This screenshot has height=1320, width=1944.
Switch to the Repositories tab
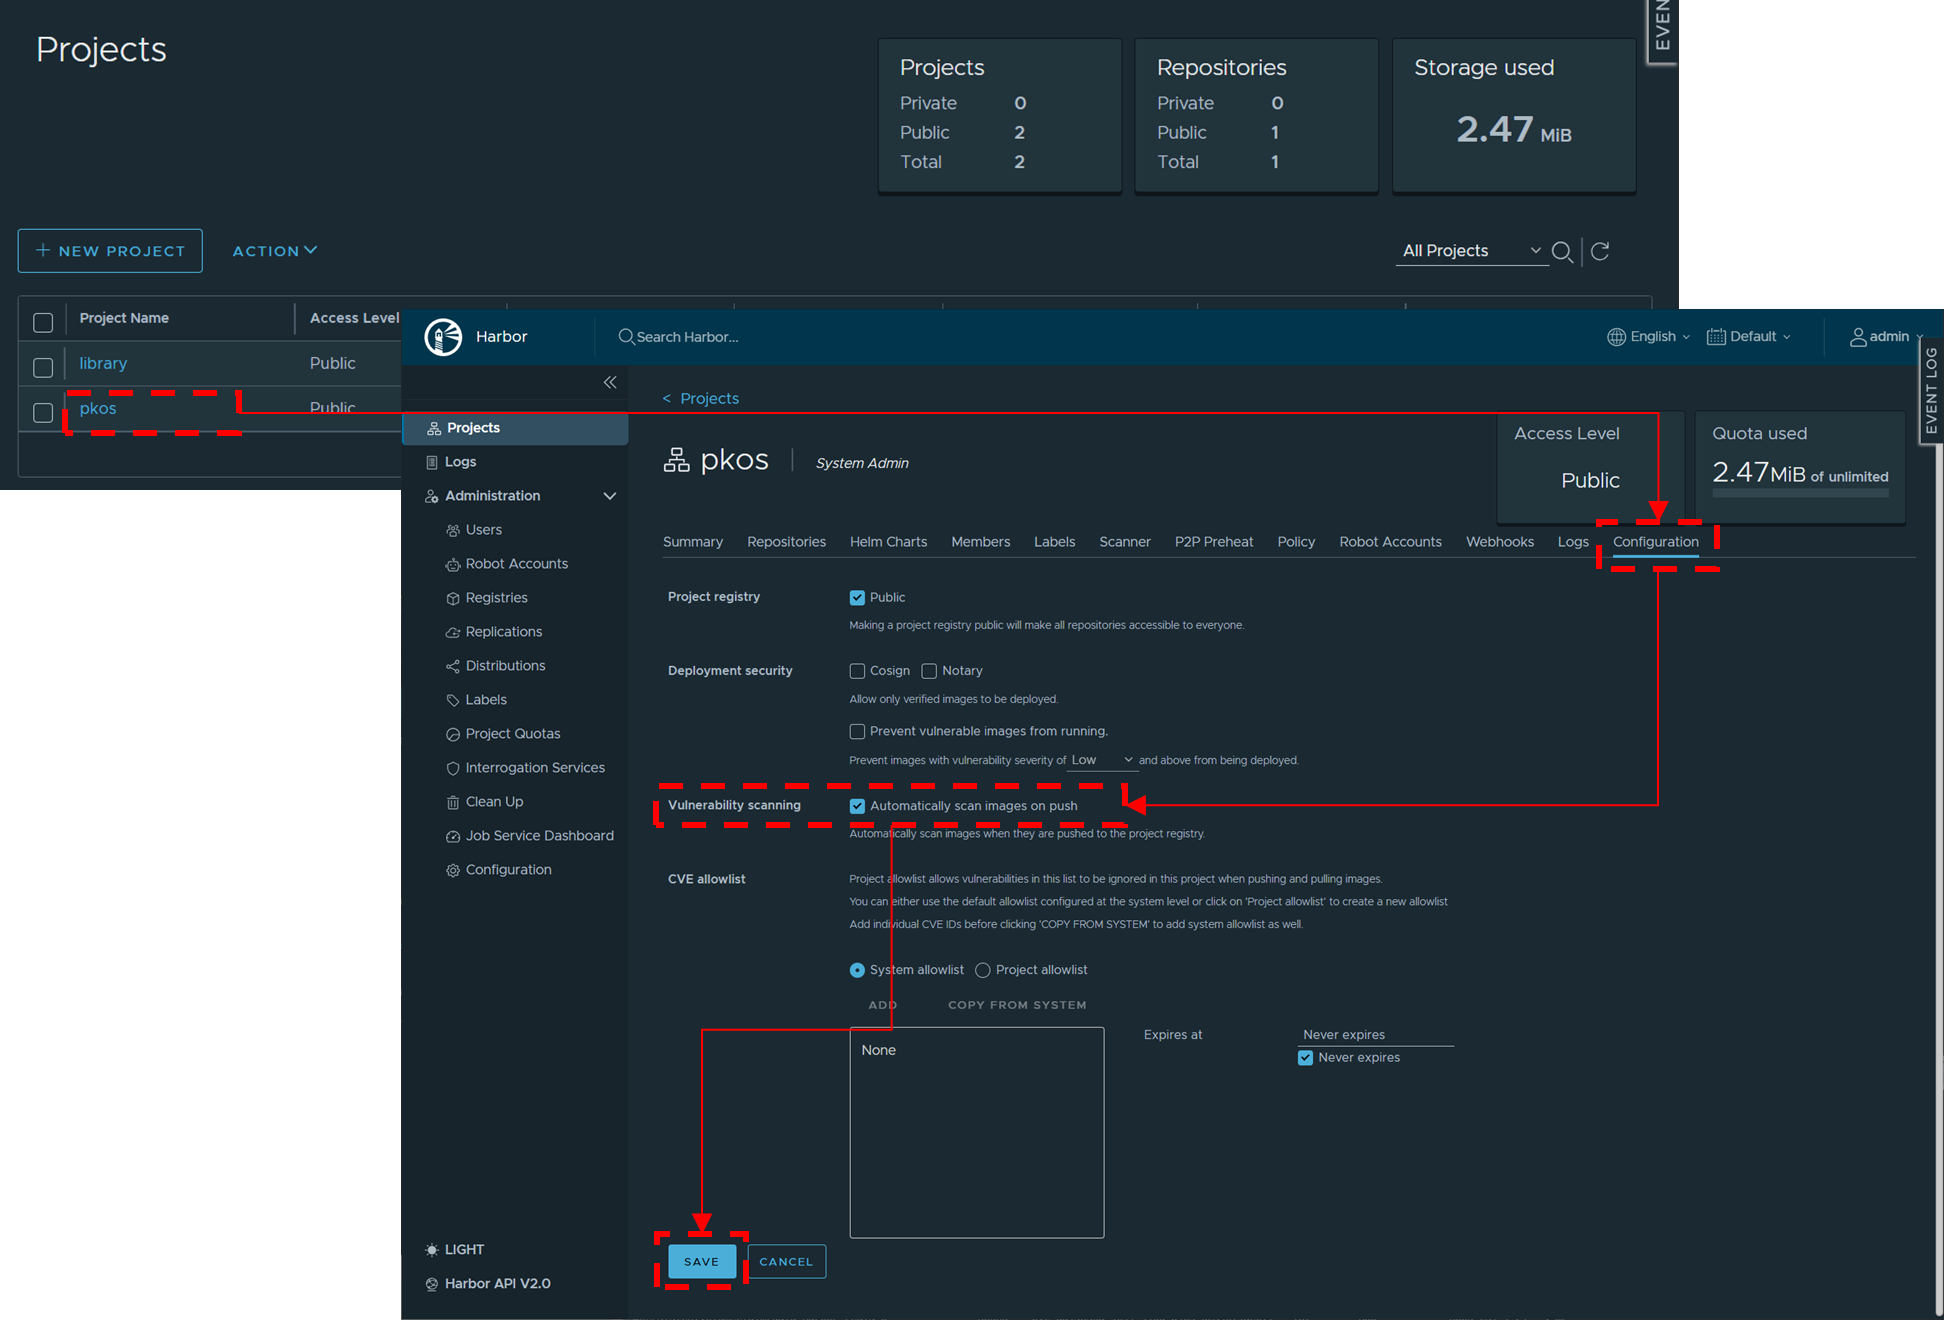(x=786, y=542)
